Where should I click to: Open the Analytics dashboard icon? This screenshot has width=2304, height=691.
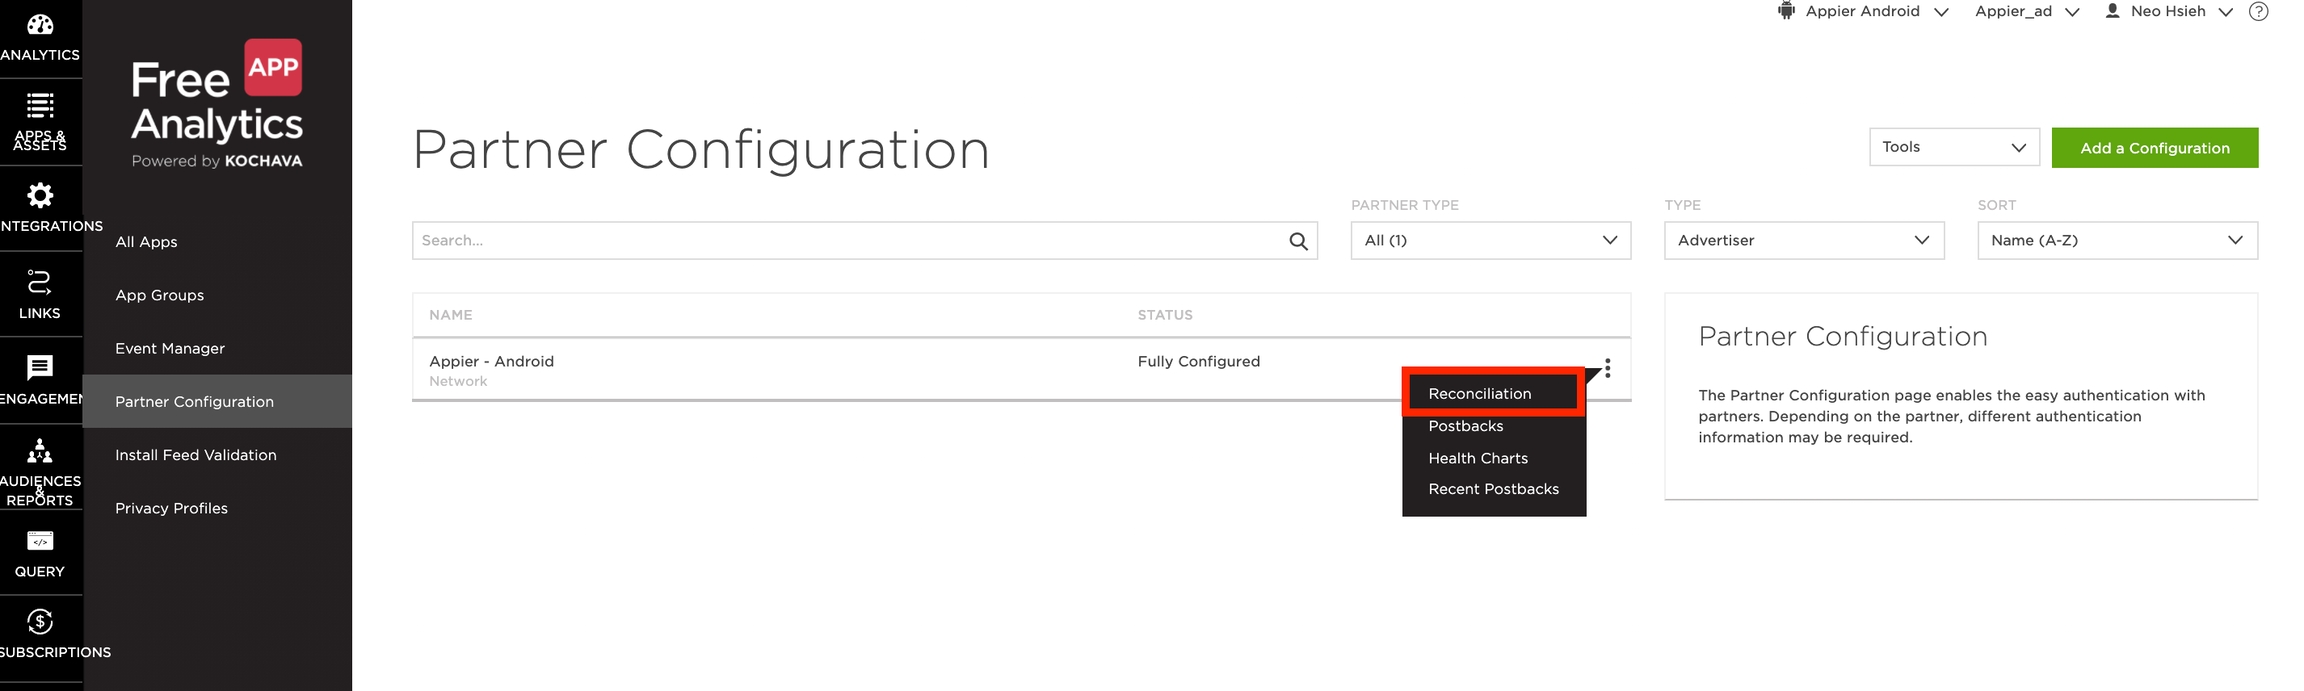pos(40,25)
